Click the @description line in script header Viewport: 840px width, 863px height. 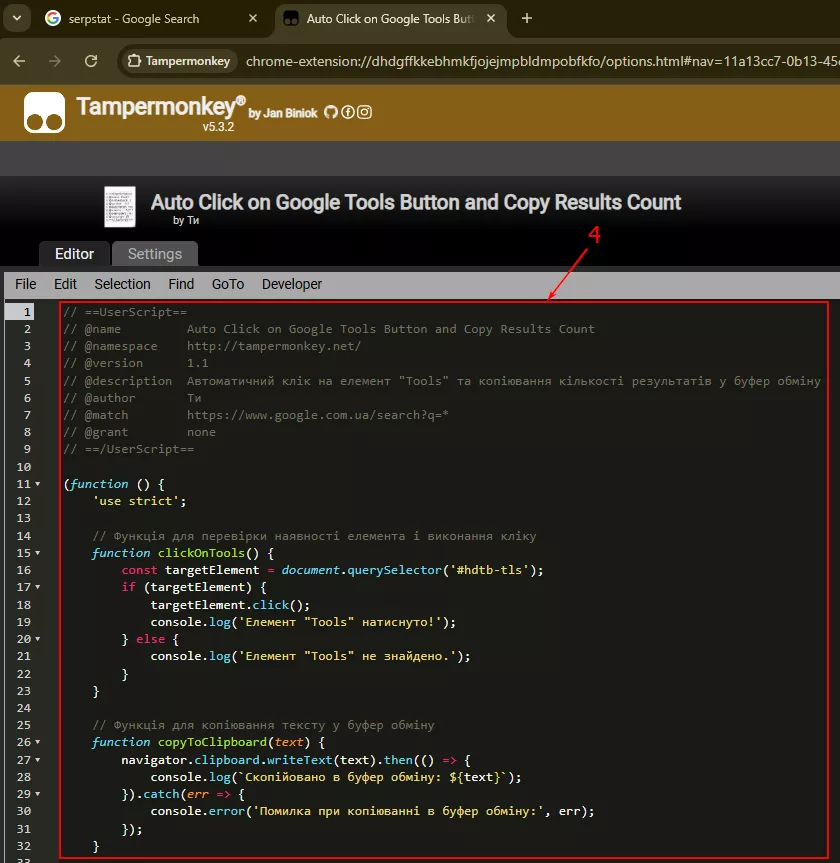pyautogui.click(x=441, y=381)
